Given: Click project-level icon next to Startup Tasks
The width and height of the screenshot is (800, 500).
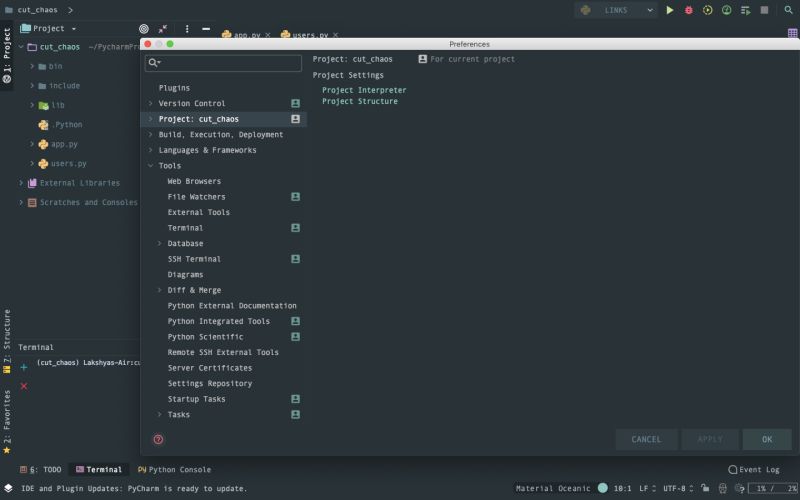Looking at the screenshot, I should click(295, 399).
